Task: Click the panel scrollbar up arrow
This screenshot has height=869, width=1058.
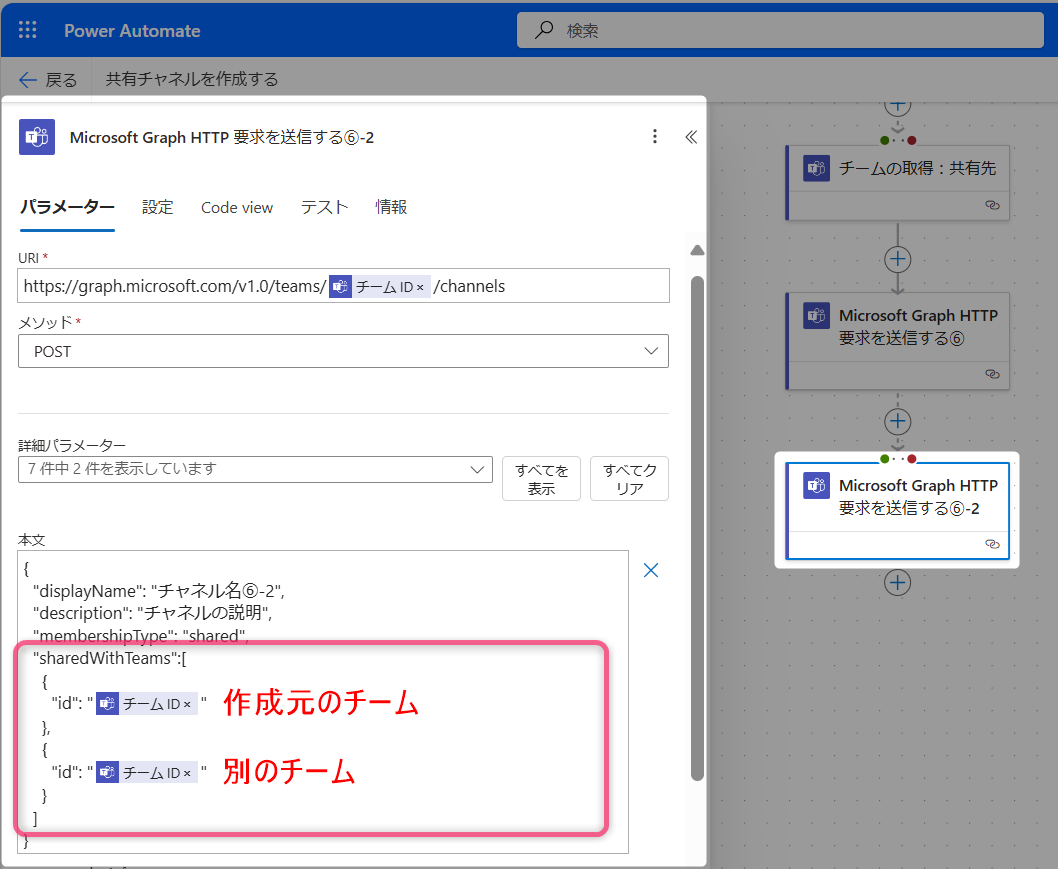Action: pyautogui.click(x=698, y=250)
